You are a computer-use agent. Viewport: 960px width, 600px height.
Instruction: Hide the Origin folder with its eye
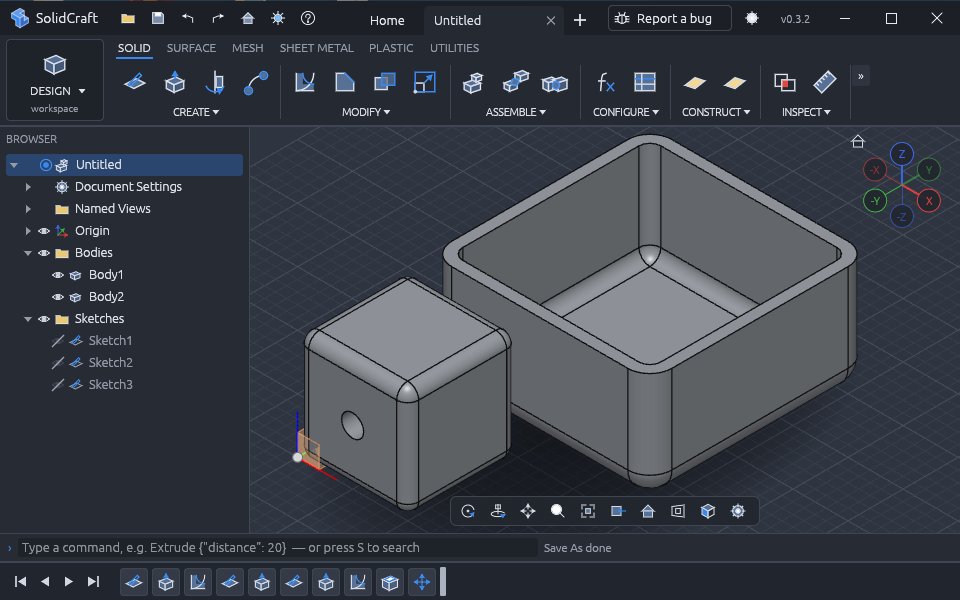click(43, 231)
